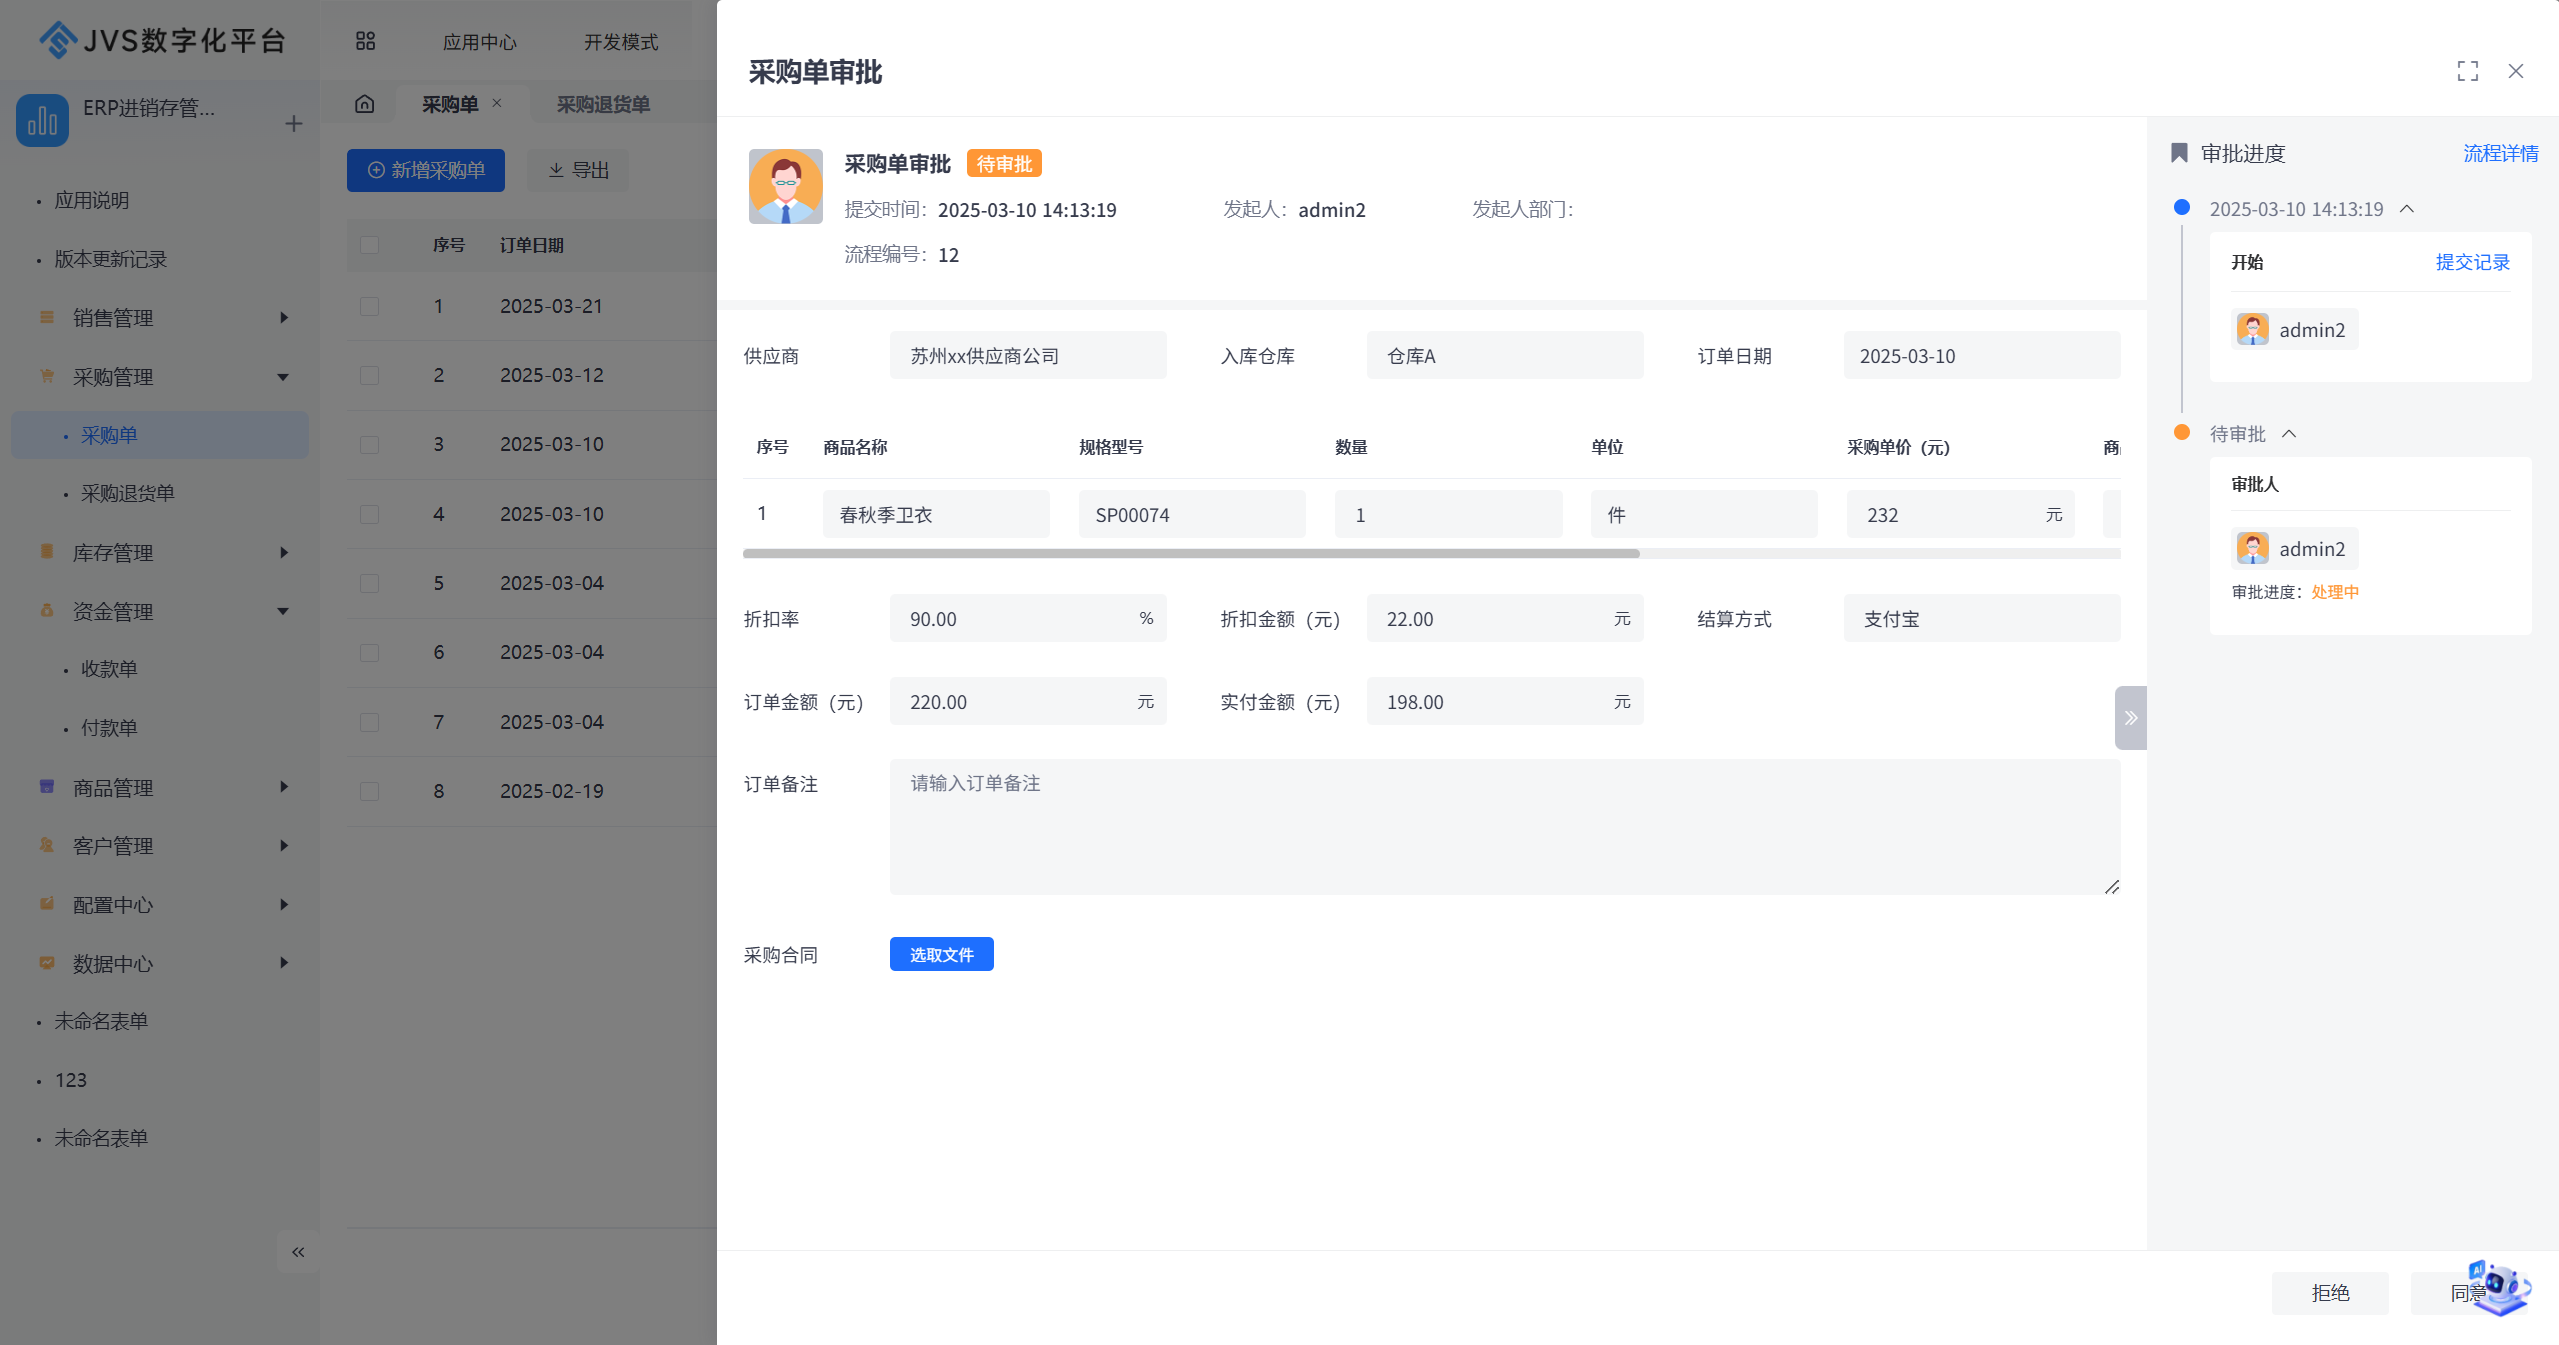Image resolution: width=2559 pixels, height=1345 pixels.
Task: Click the 客户管理 customer management icon
Action: pyautogui.click(x=46, y=845)
